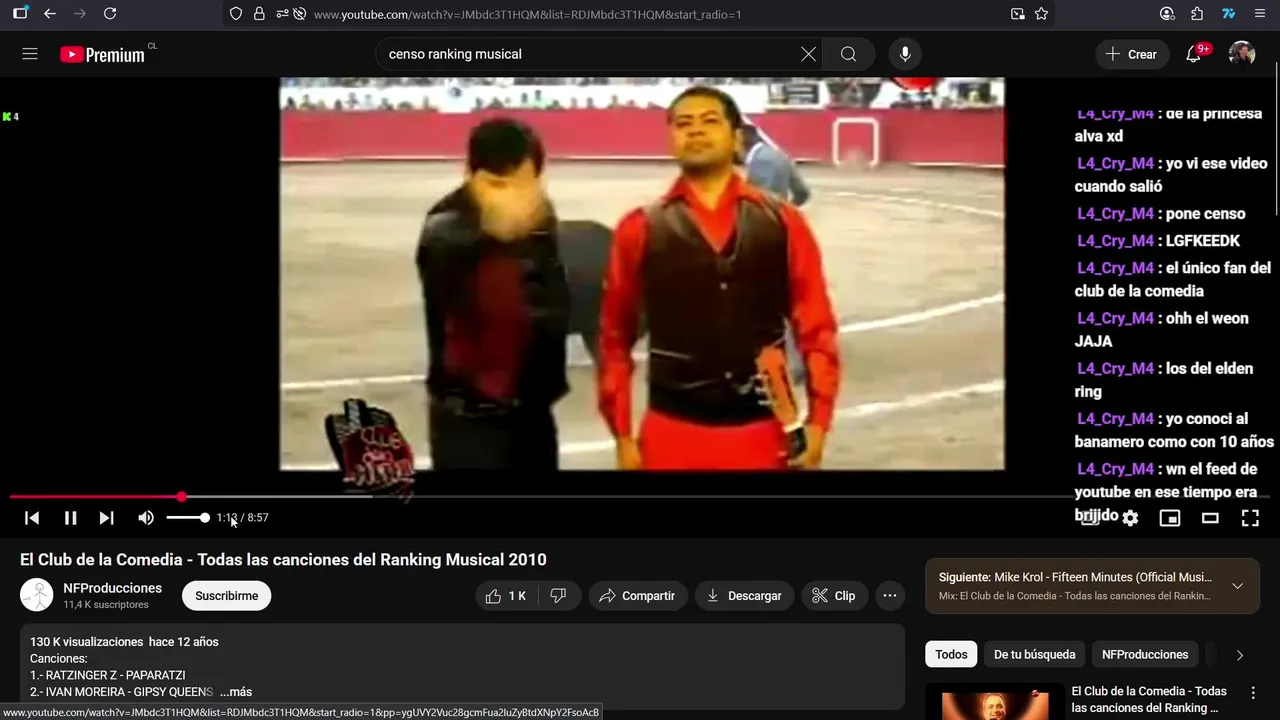Show more filter chips arrow

point(1239,655)
